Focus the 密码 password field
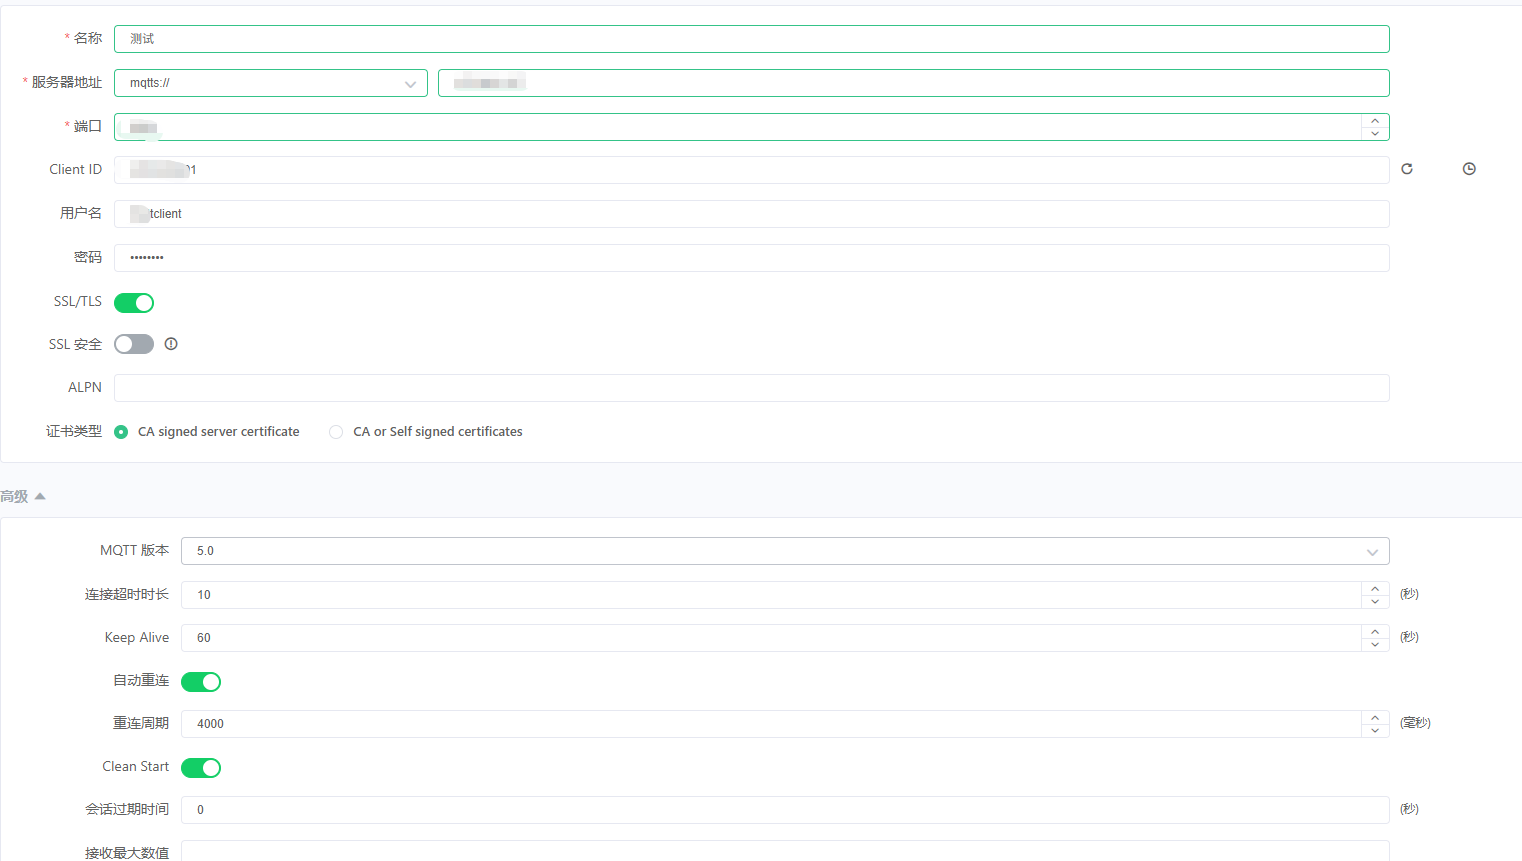Viewport: 1522px width, 861px height. point(750,258)
